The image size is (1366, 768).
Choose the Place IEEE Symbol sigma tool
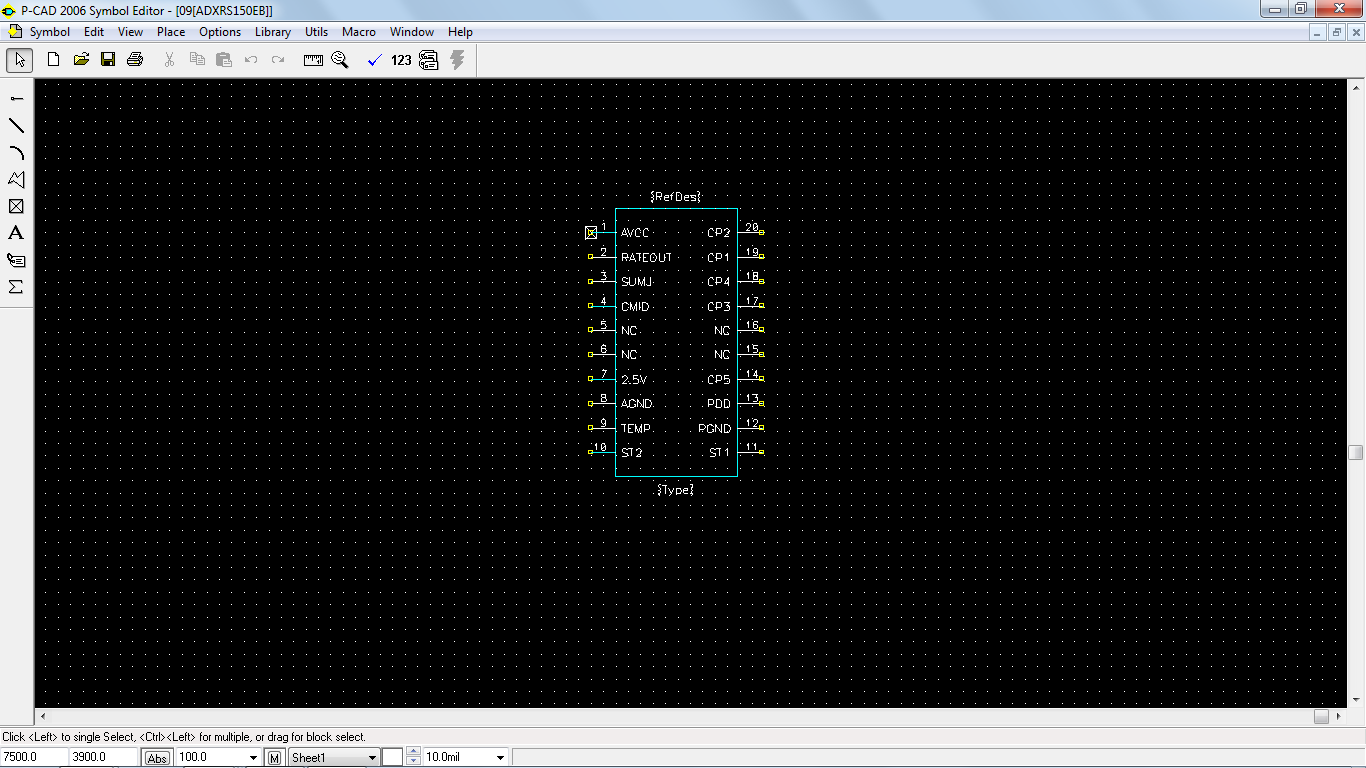[x=16, y=287]
